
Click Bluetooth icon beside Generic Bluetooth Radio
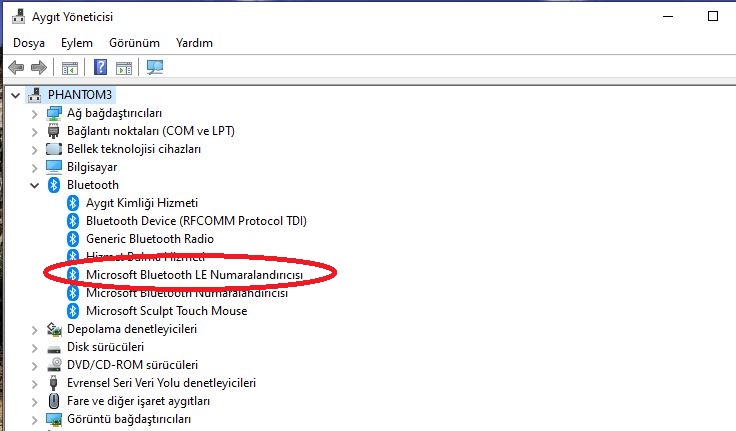coord(72,239)
